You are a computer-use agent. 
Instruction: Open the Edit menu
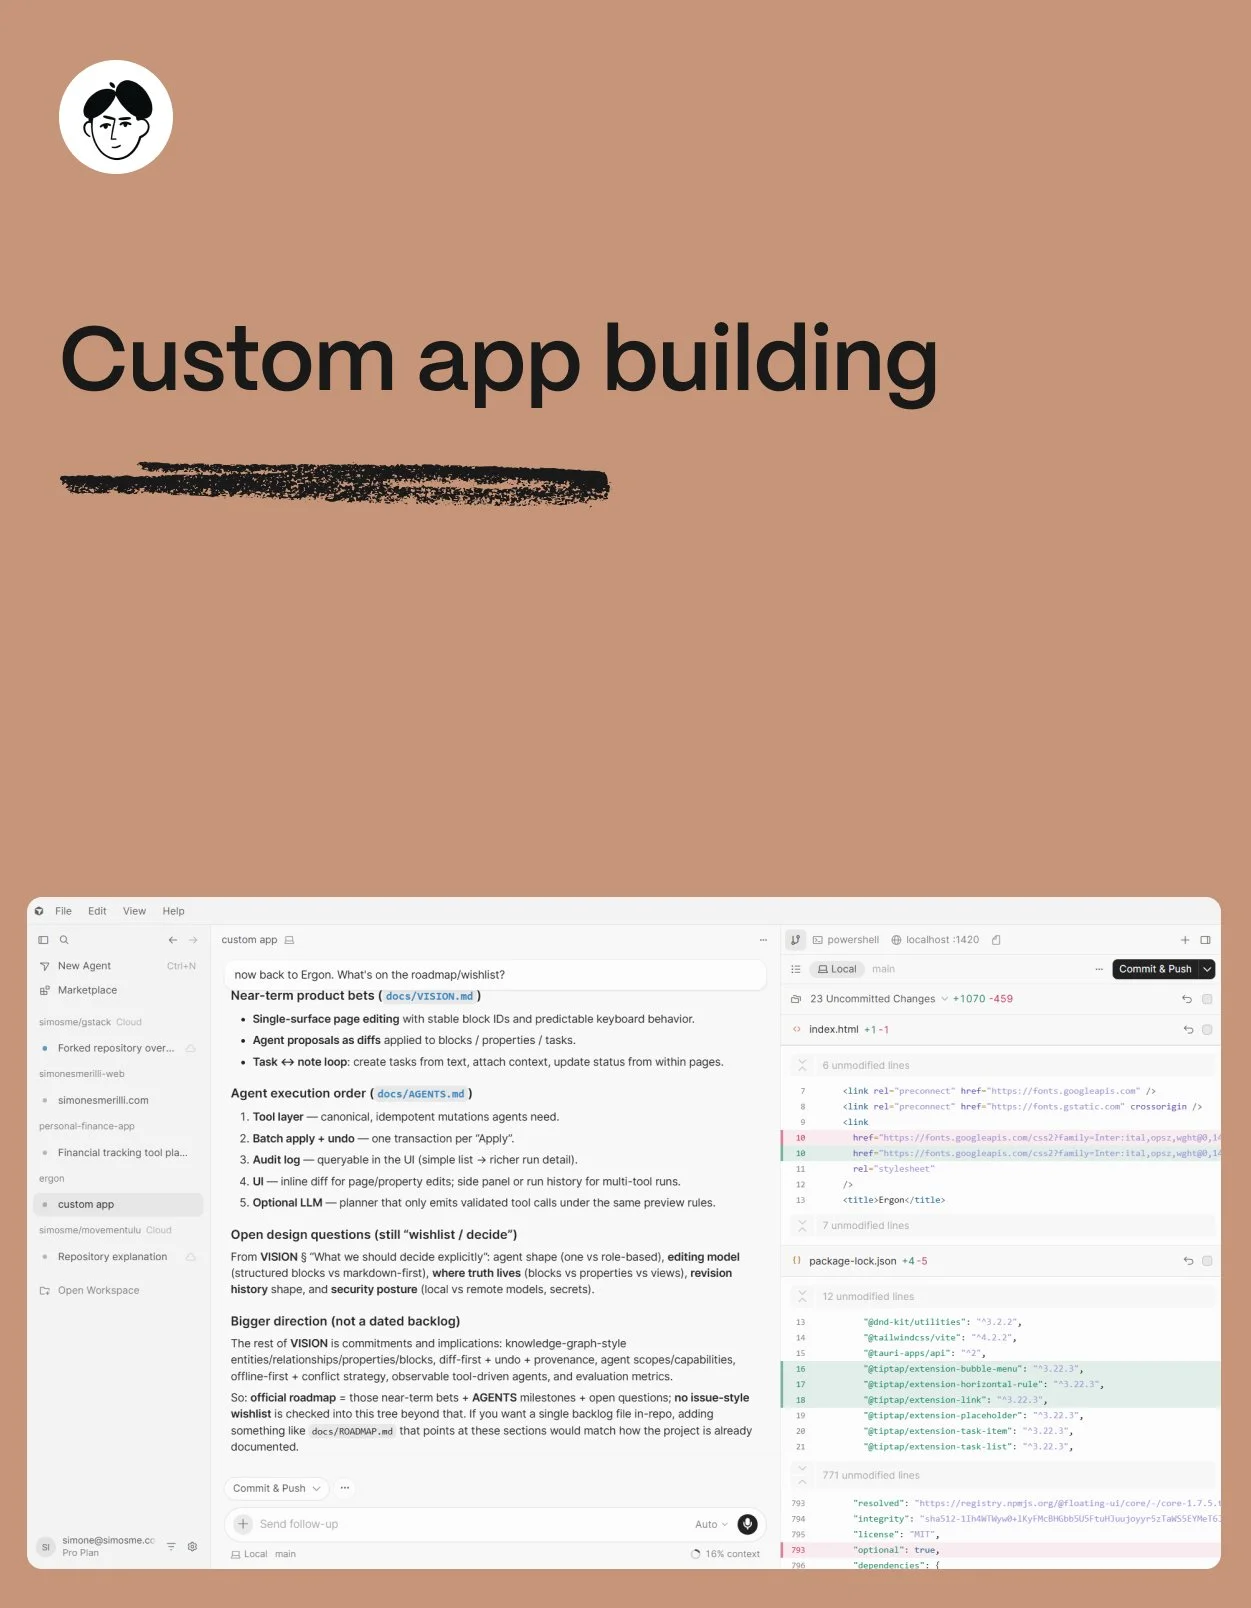[x=97, y=911]
